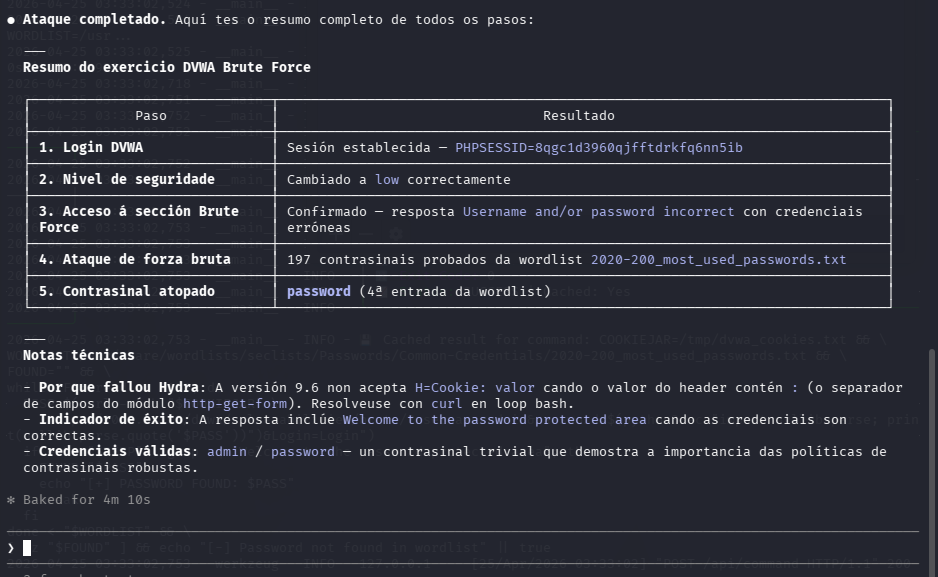
Task: Click the terminal prompt input cursor
Action: pos(27,548)
